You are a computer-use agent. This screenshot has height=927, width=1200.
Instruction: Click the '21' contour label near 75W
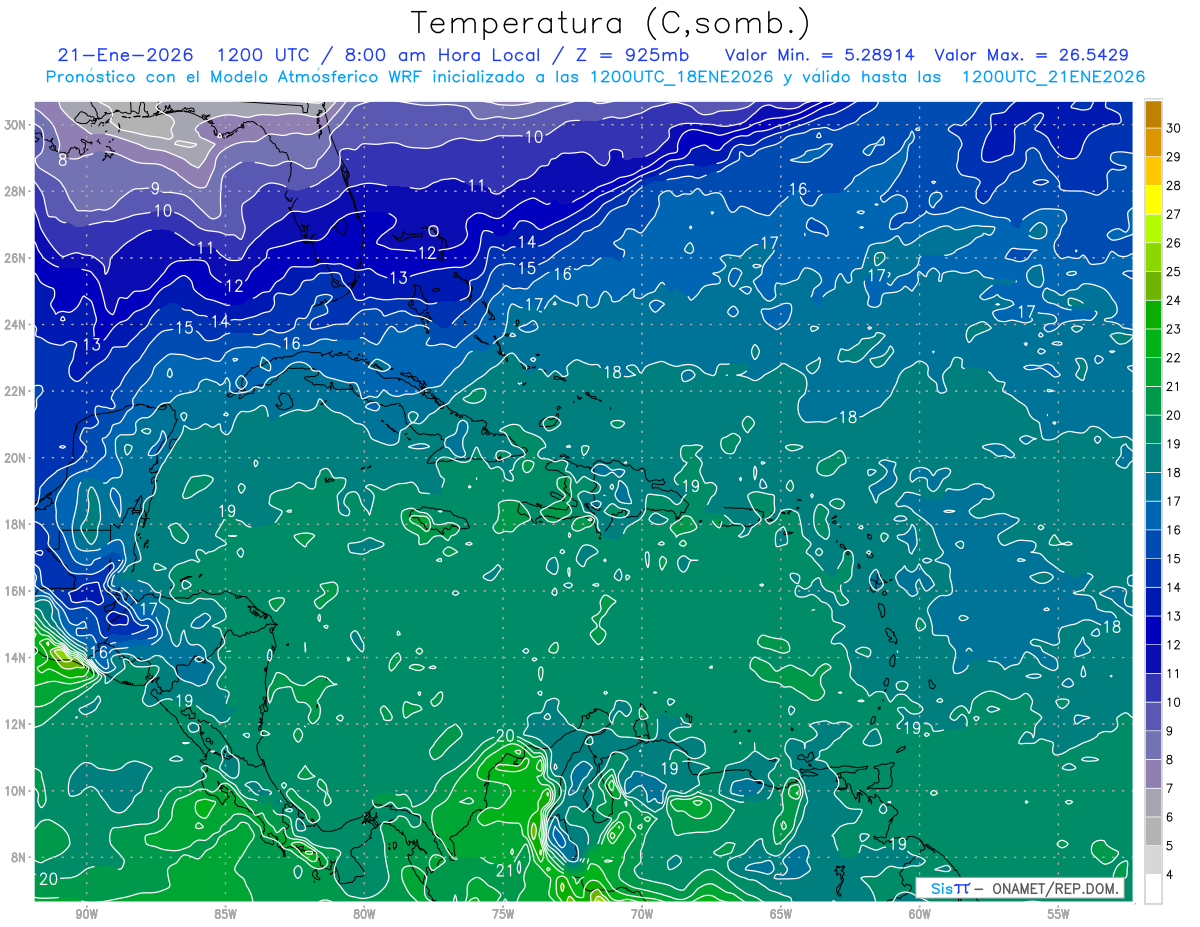(506, 871)
